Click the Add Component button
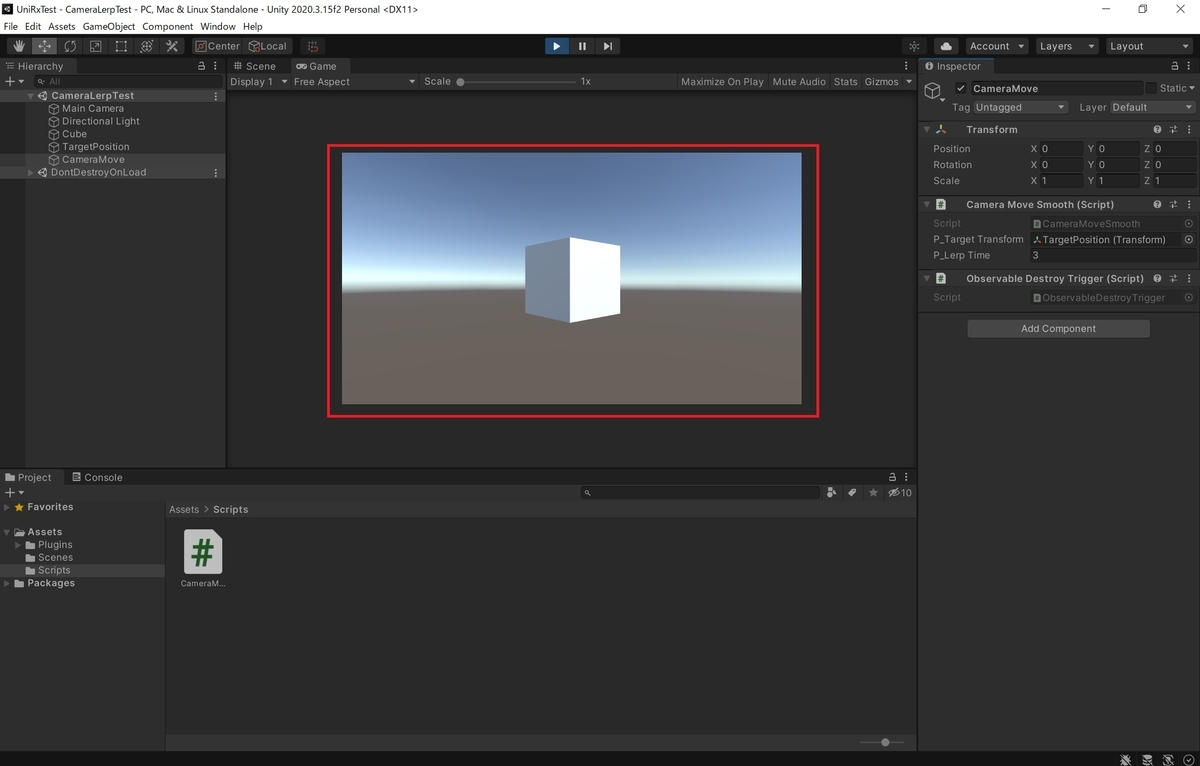Image resolution: width=1200 pixels, height=766 pixels. coord(1058,328)
